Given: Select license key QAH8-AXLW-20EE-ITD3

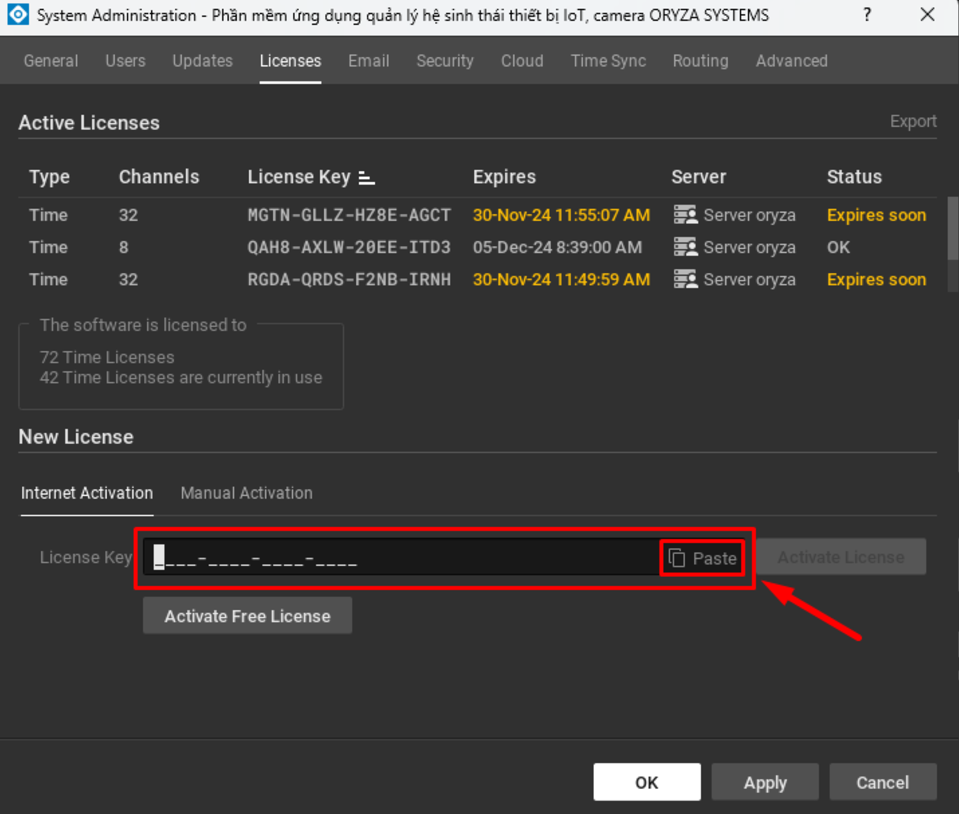Looking at the screenshot, I should tap(349, 248).
